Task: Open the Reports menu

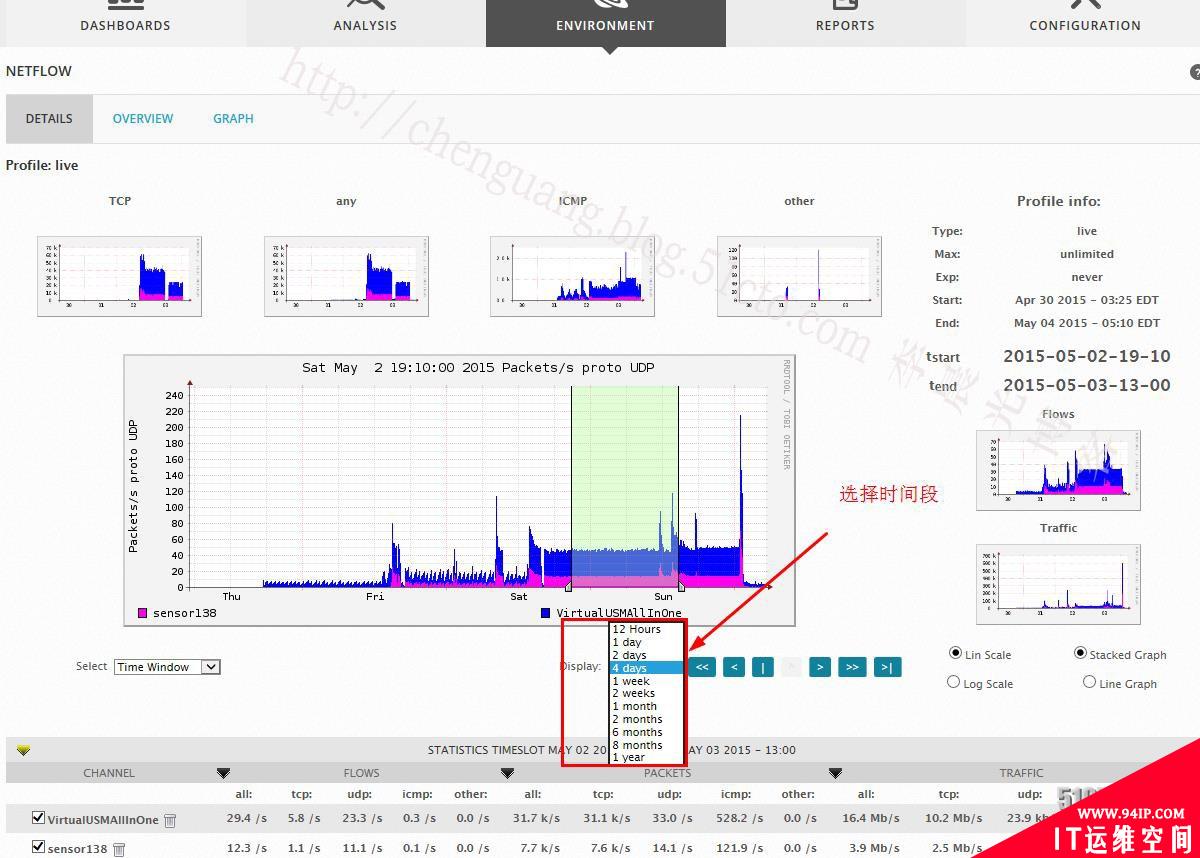Action: (845, 23)
